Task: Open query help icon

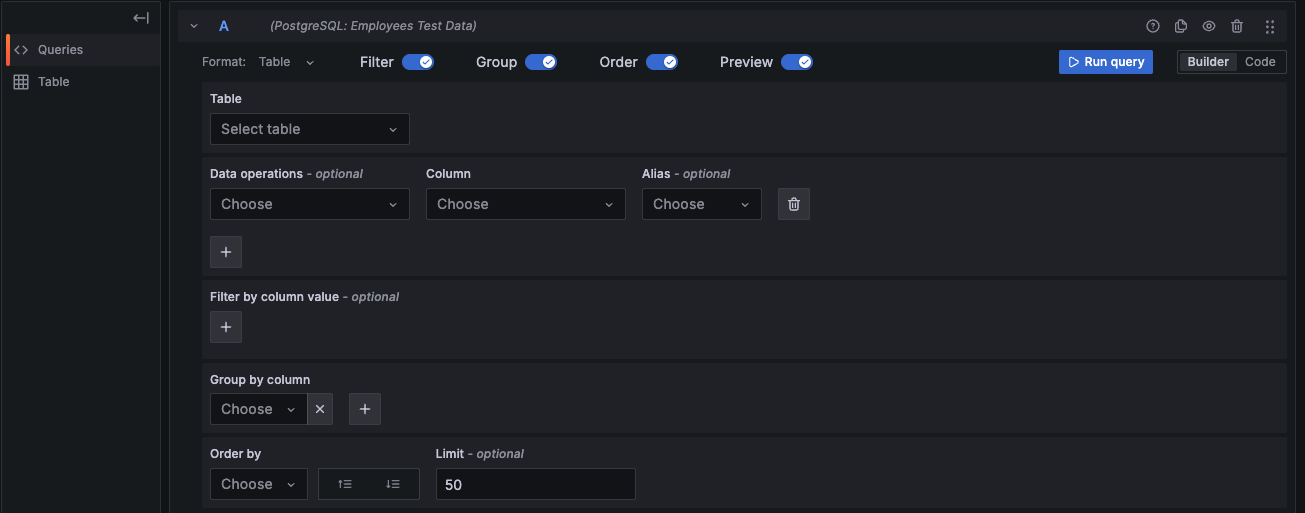Action: coord(1153,27)
